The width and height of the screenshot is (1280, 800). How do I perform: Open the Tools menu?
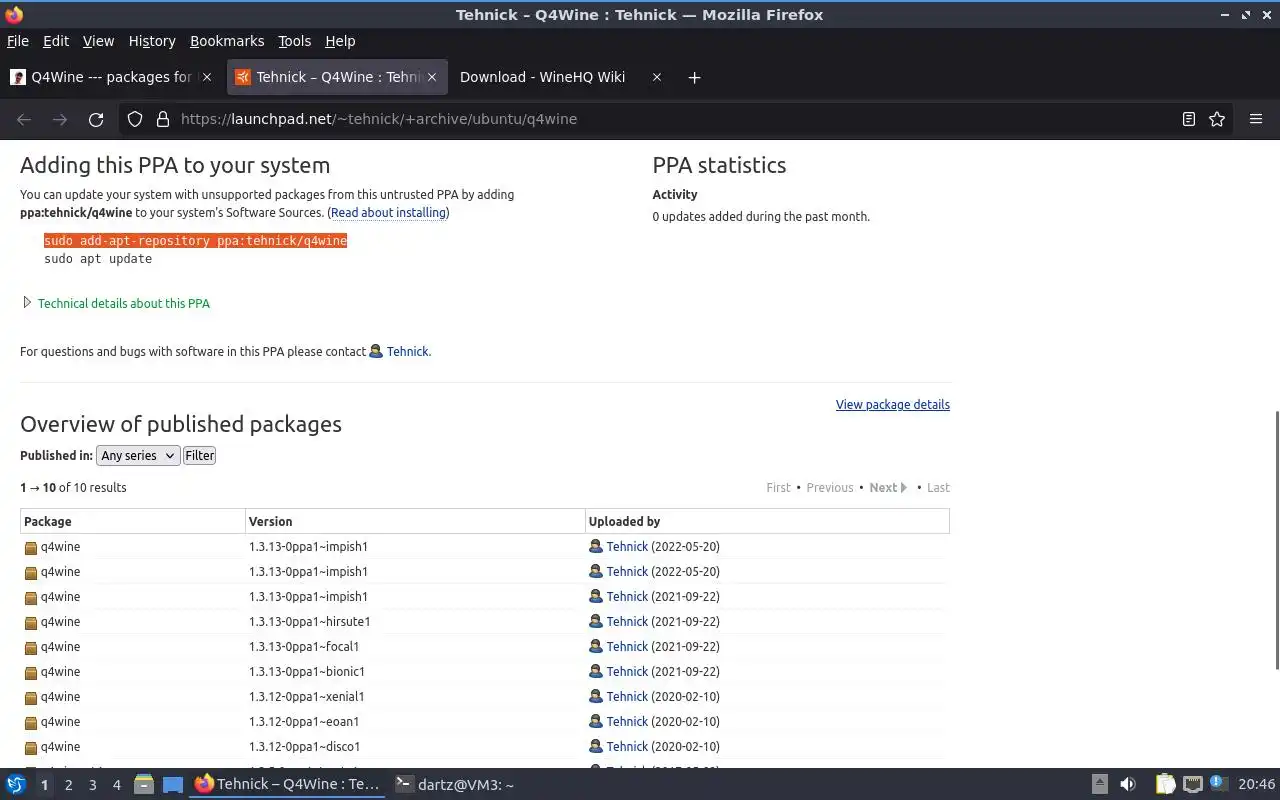[294, 41]
